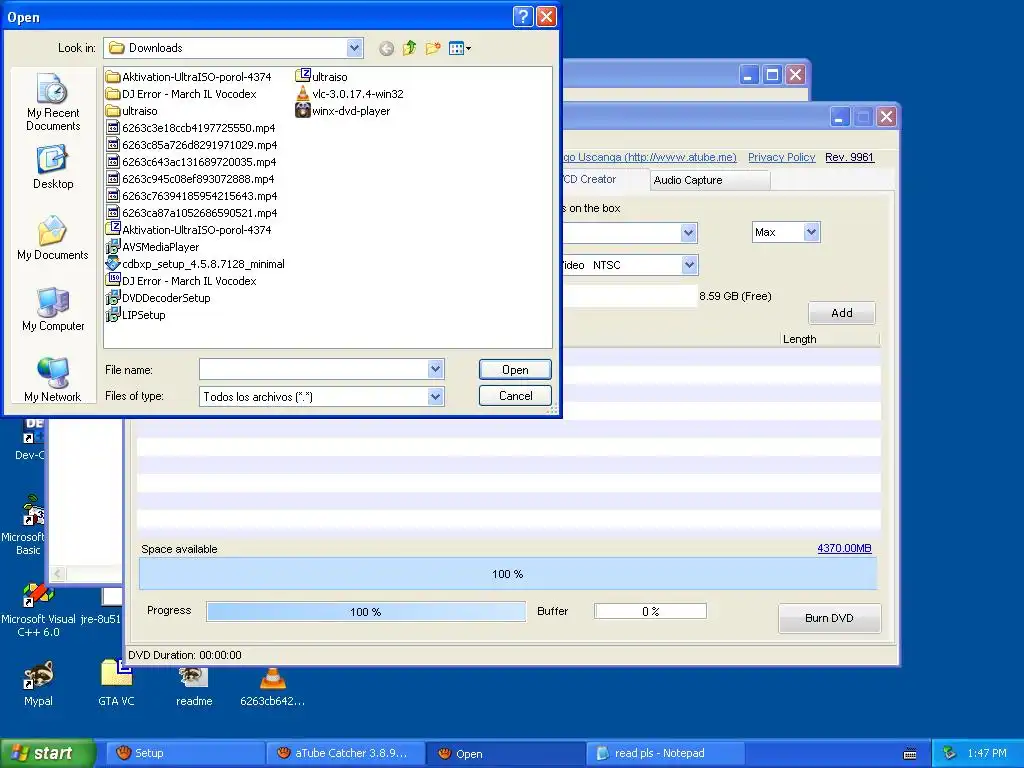Select the Aktivation-UltraISO-porol-4374 archive file
Viewport: 1024px width, 768px height.
point(188,230)
